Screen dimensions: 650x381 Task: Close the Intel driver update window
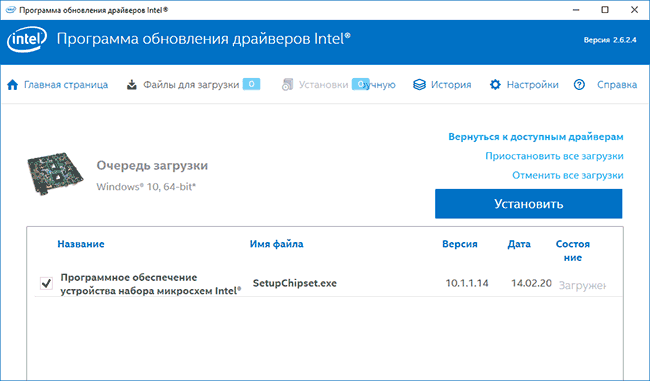click(x=634, y=10)
